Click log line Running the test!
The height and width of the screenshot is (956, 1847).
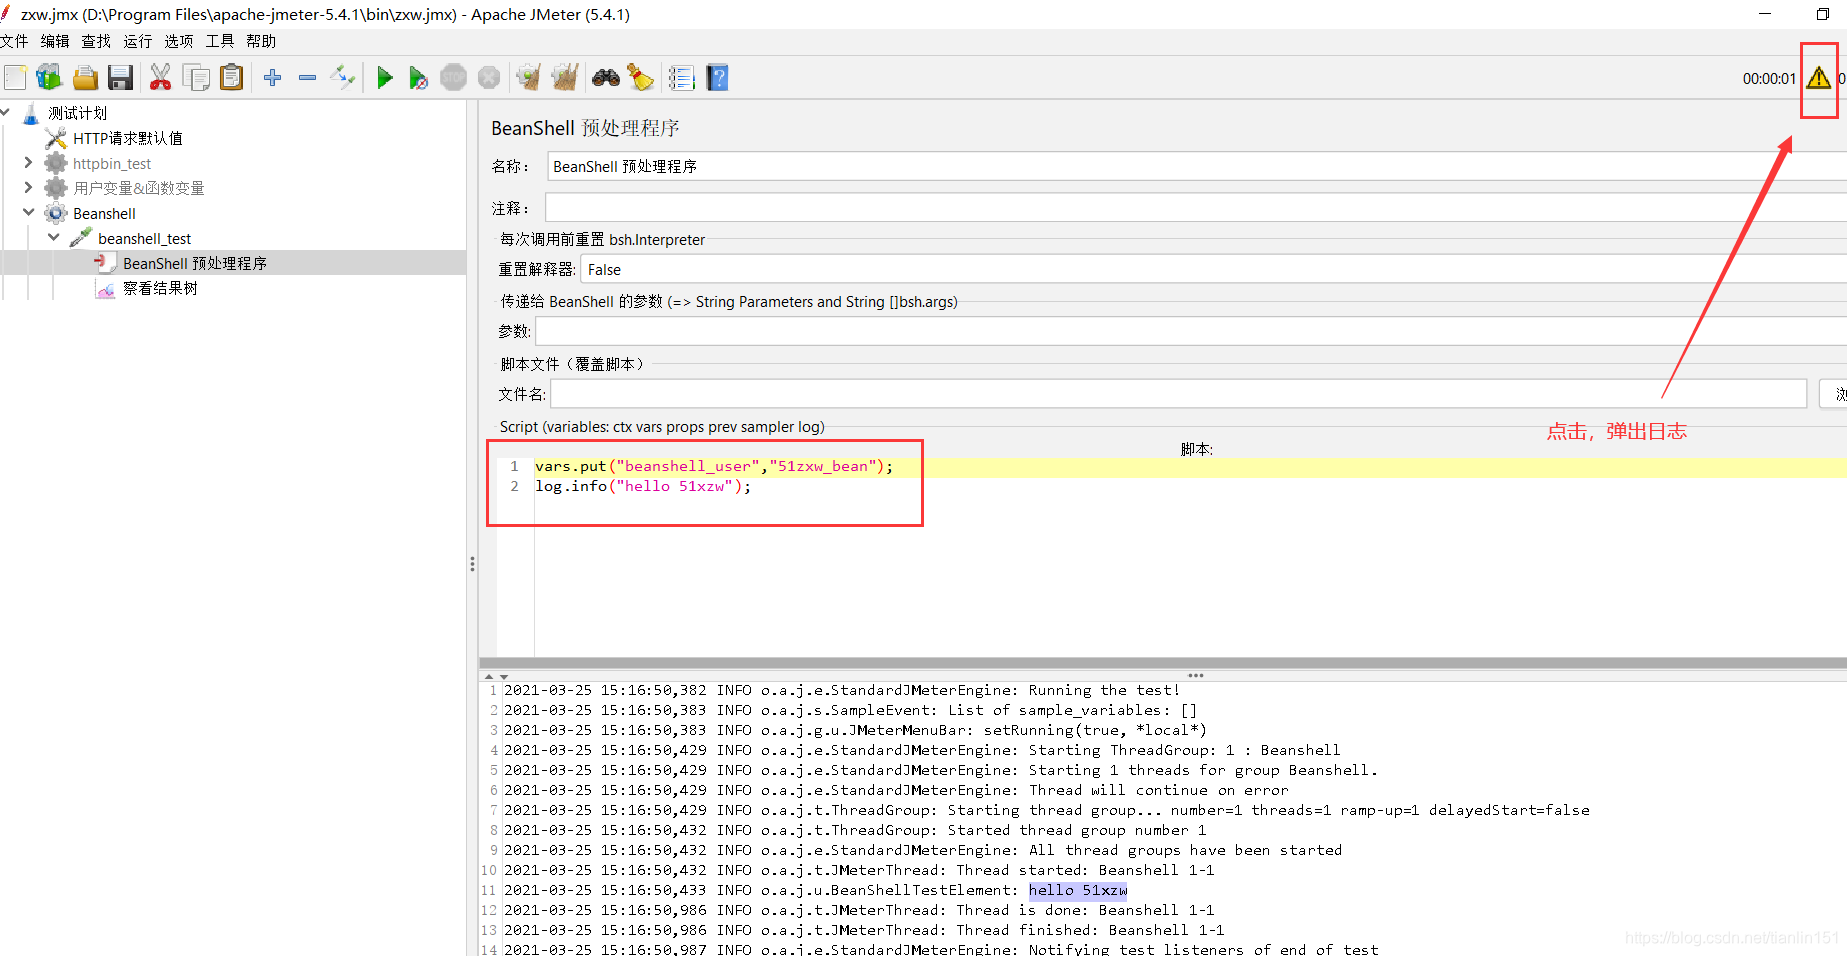(842, 690)
